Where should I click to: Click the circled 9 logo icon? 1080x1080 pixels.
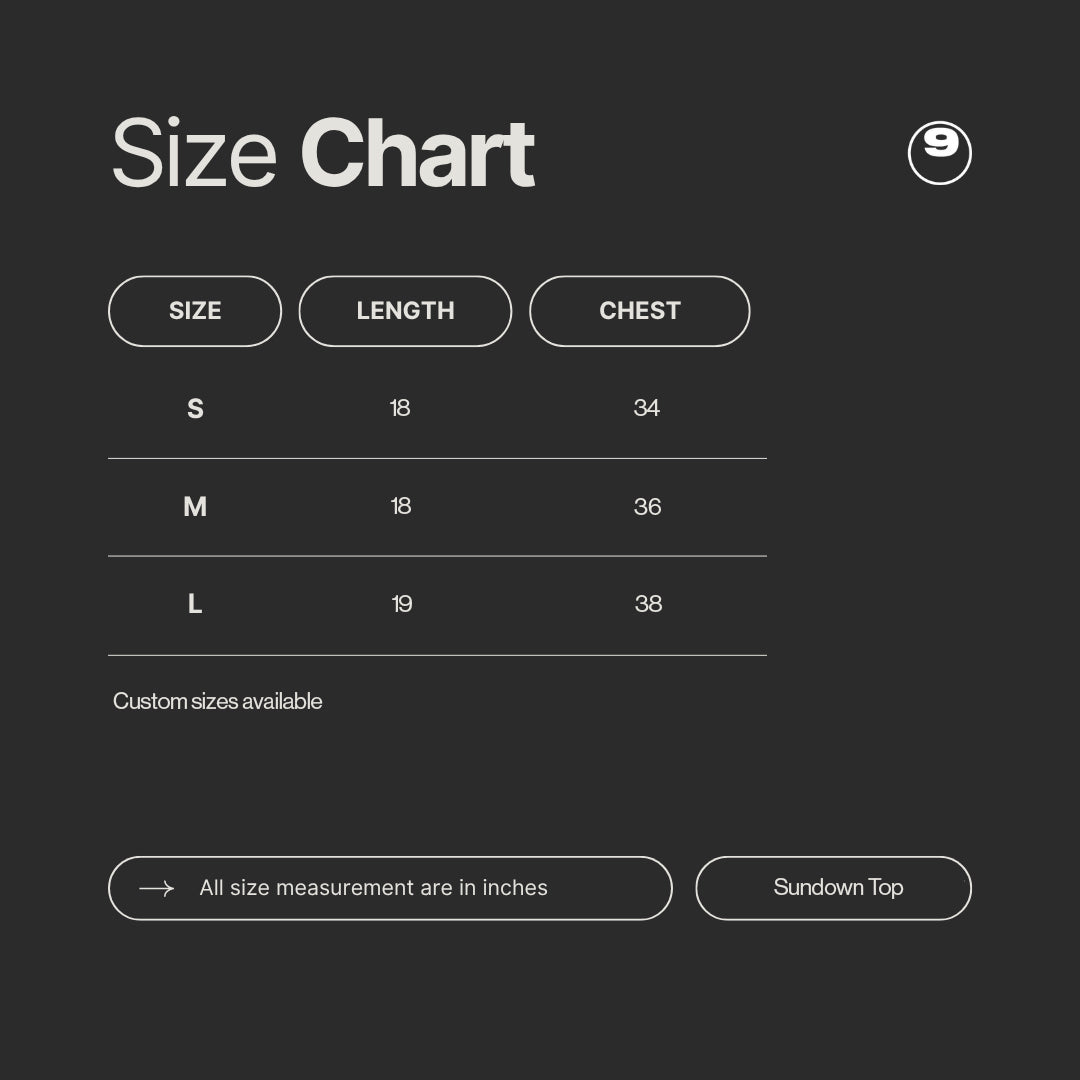[x=939, y=153]
